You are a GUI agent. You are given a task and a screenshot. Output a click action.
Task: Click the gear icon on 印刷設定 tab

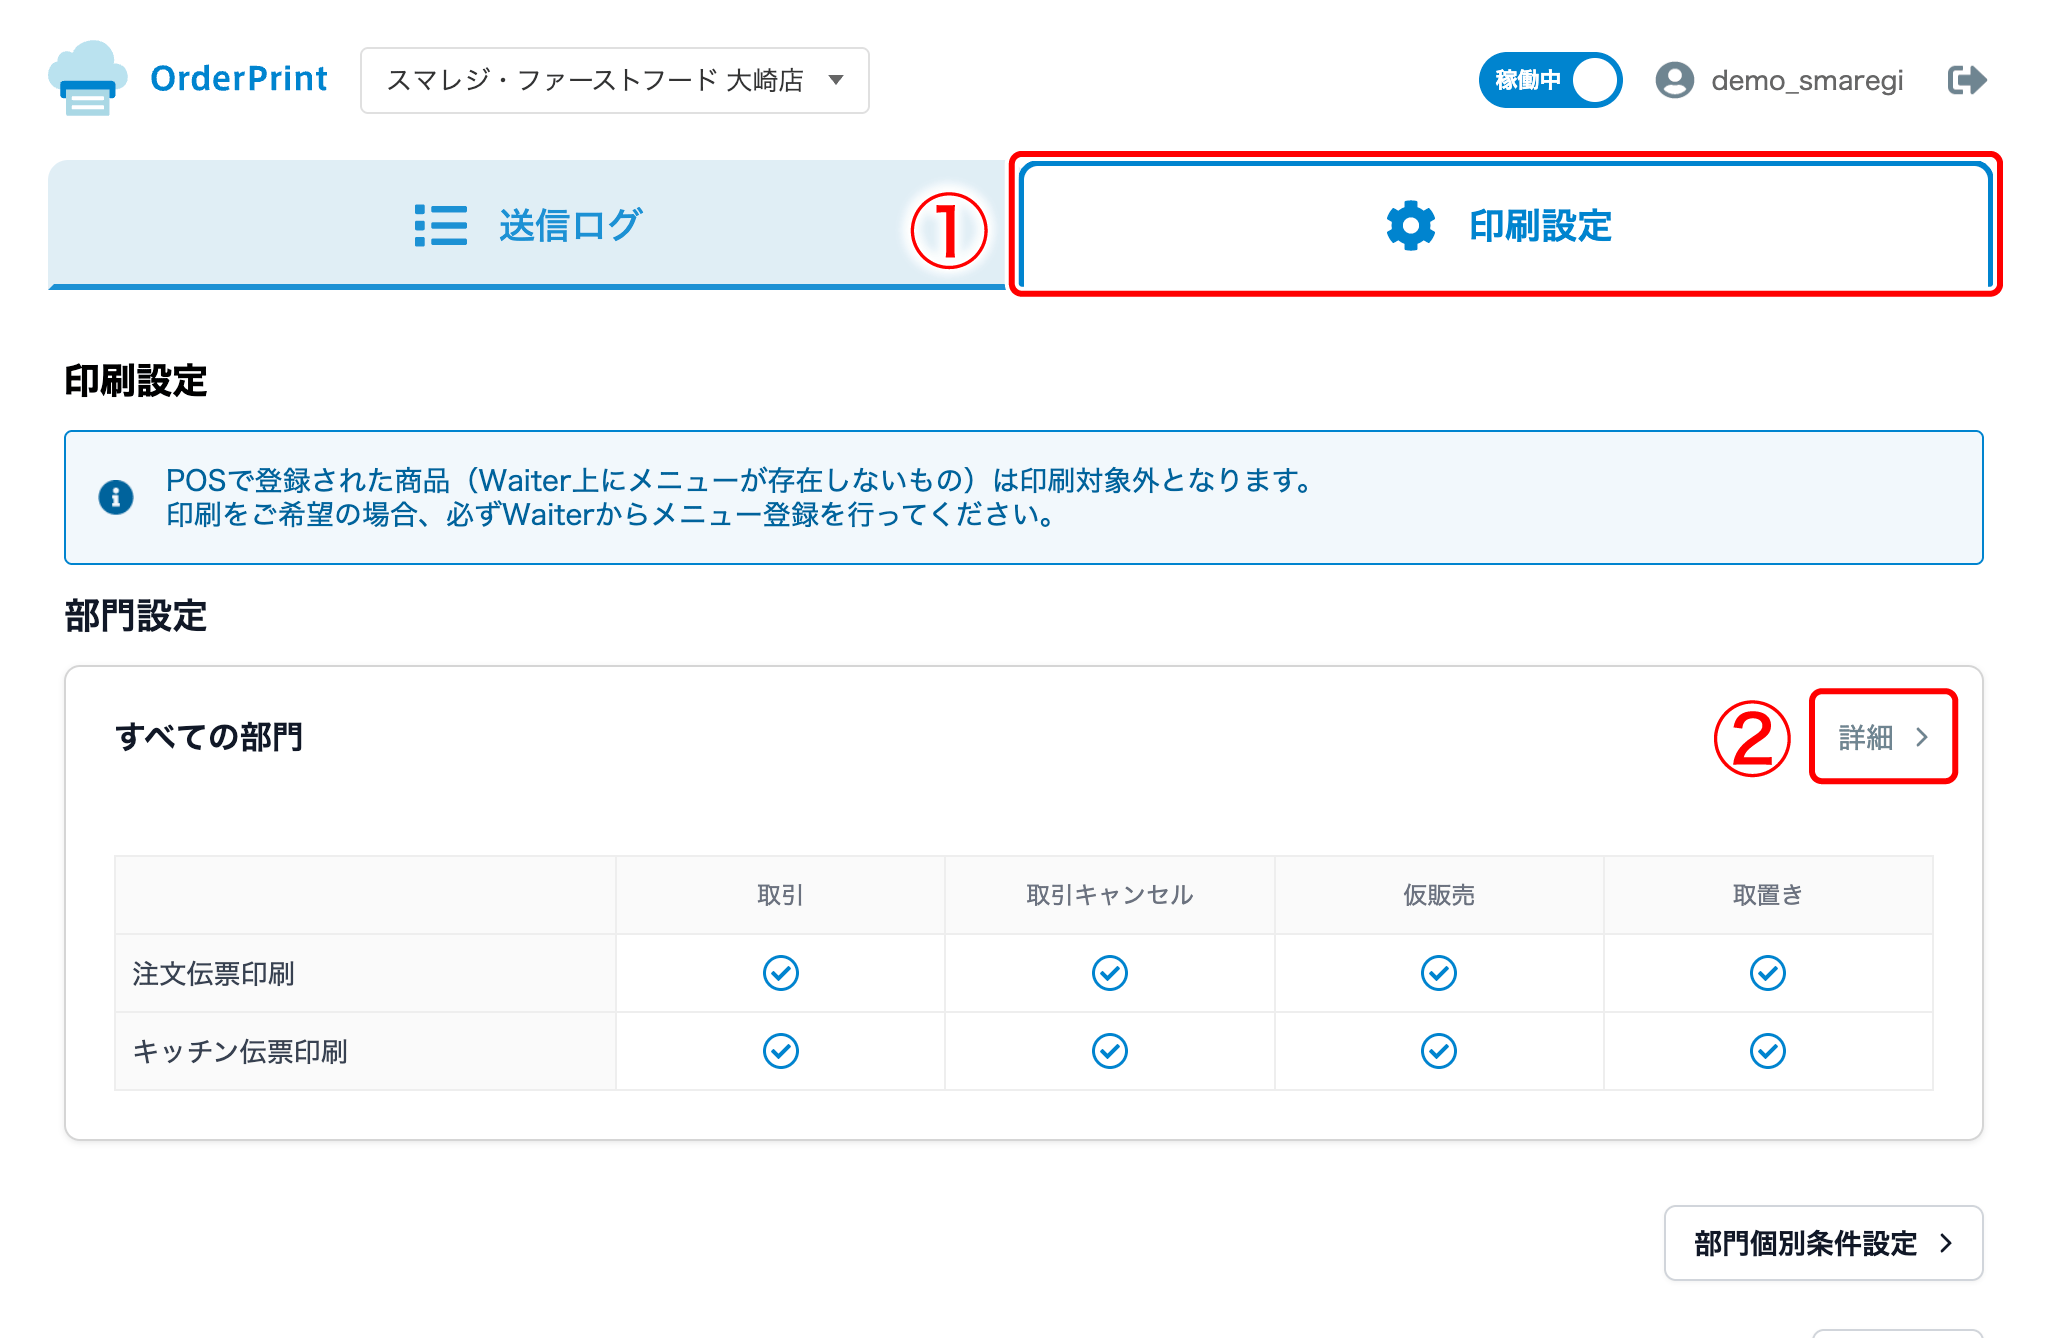pyautogui.click(x=1410, y=226)
